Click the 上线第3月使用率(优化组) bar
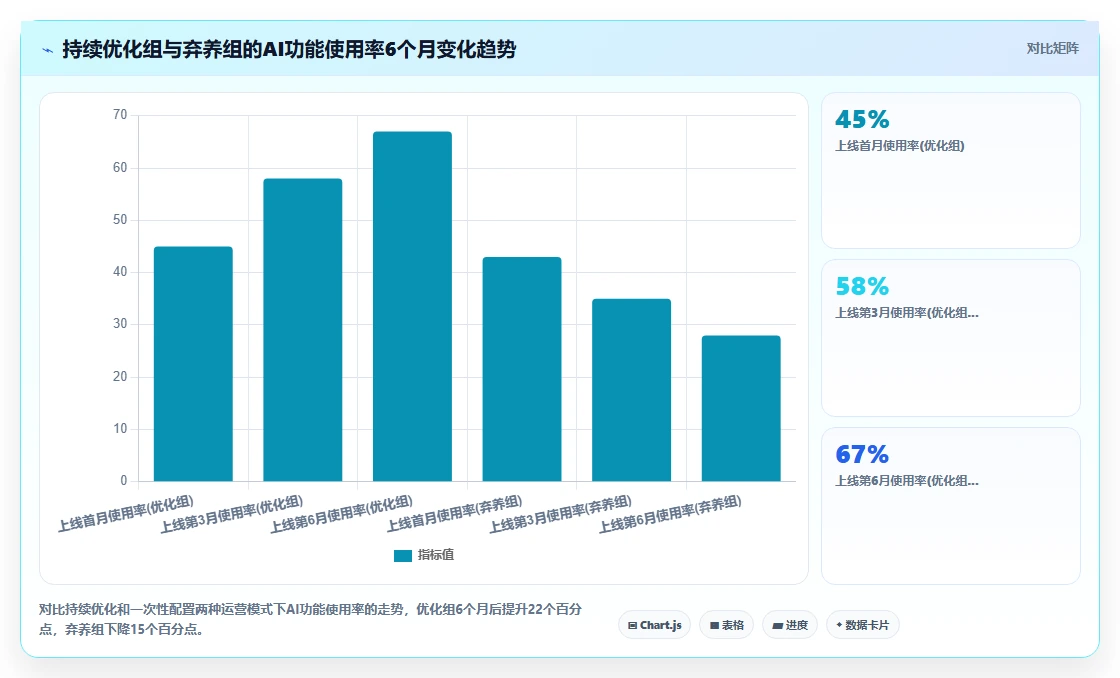This screenshot has width=1120, height=678. 303,329
